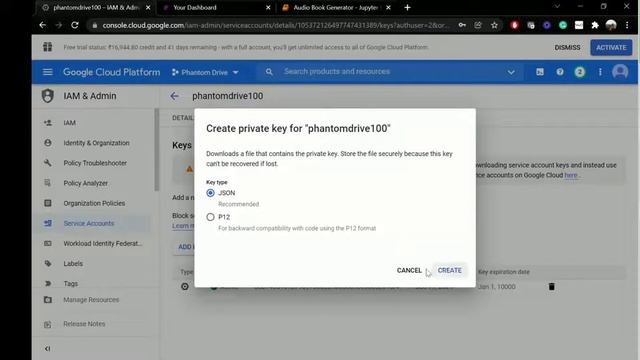
Task: Click the sidebar vertical scrollbar
Action: click(x=156, y=150)
